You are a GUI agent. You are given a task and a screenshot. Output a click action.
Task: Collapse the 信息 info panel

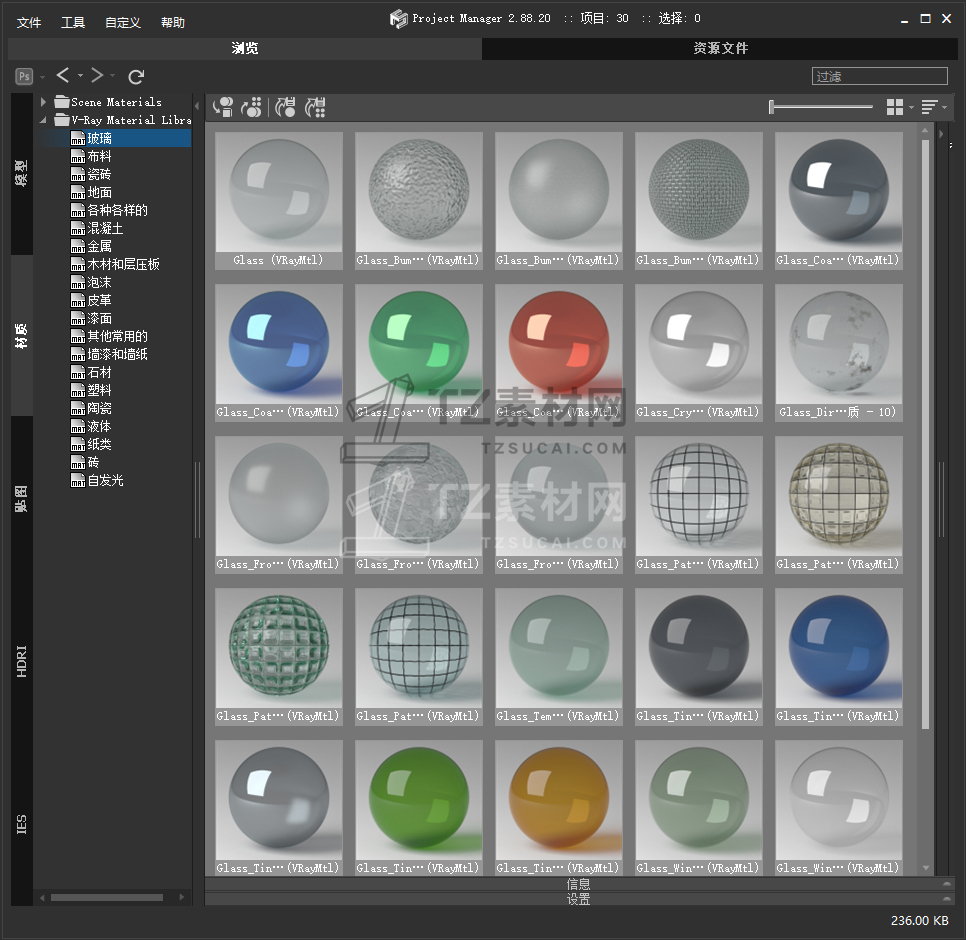click(946, 884)
